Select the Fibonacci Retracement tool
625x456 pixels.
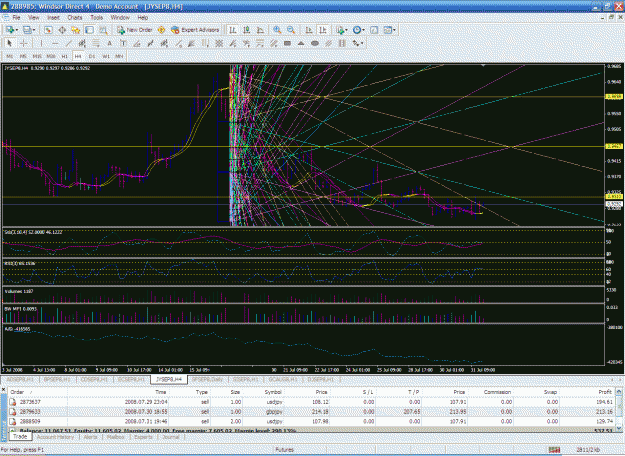coord(96,43)
